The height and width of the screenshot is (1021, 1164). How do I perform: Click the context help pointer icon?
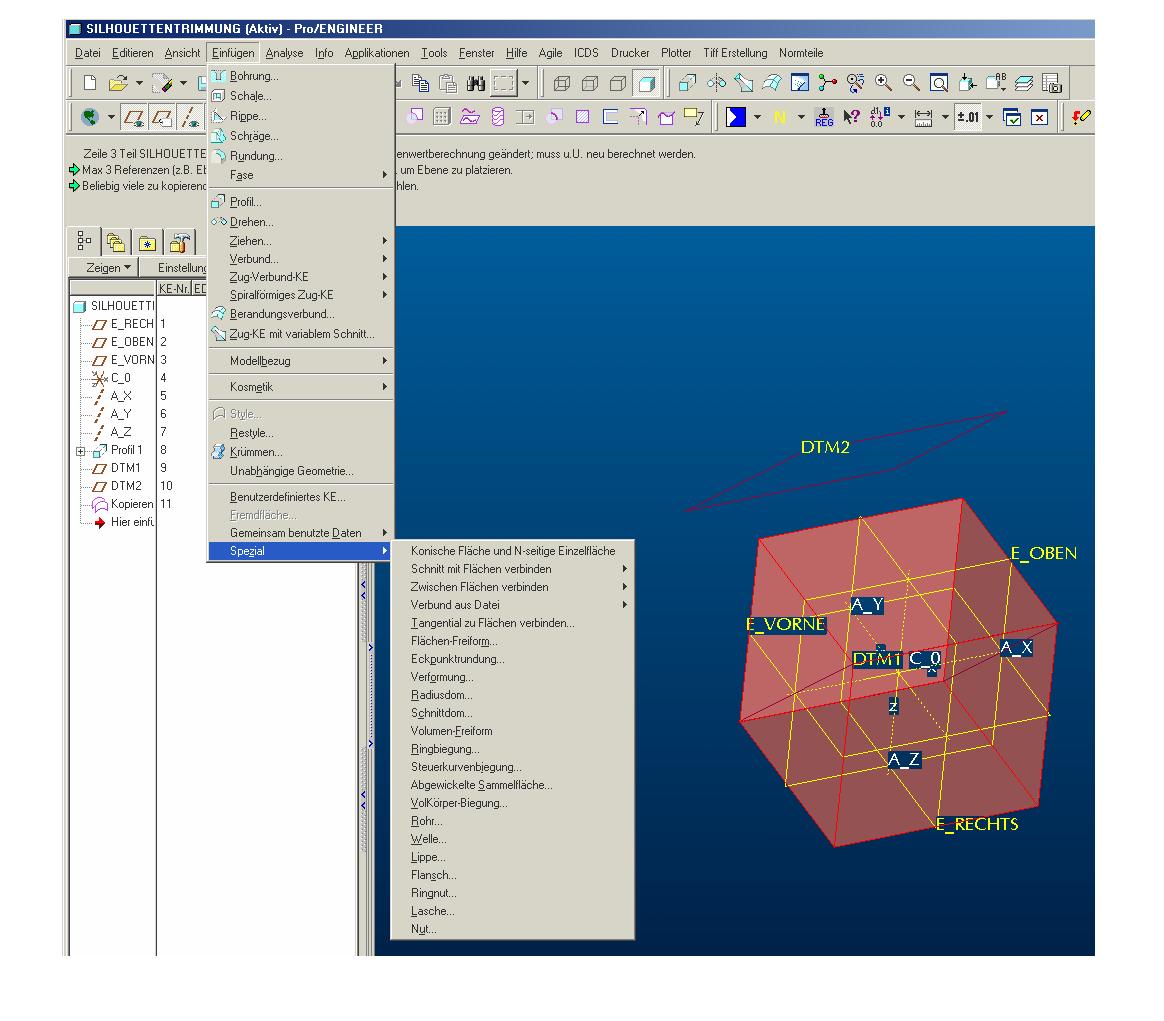[851, 117]
